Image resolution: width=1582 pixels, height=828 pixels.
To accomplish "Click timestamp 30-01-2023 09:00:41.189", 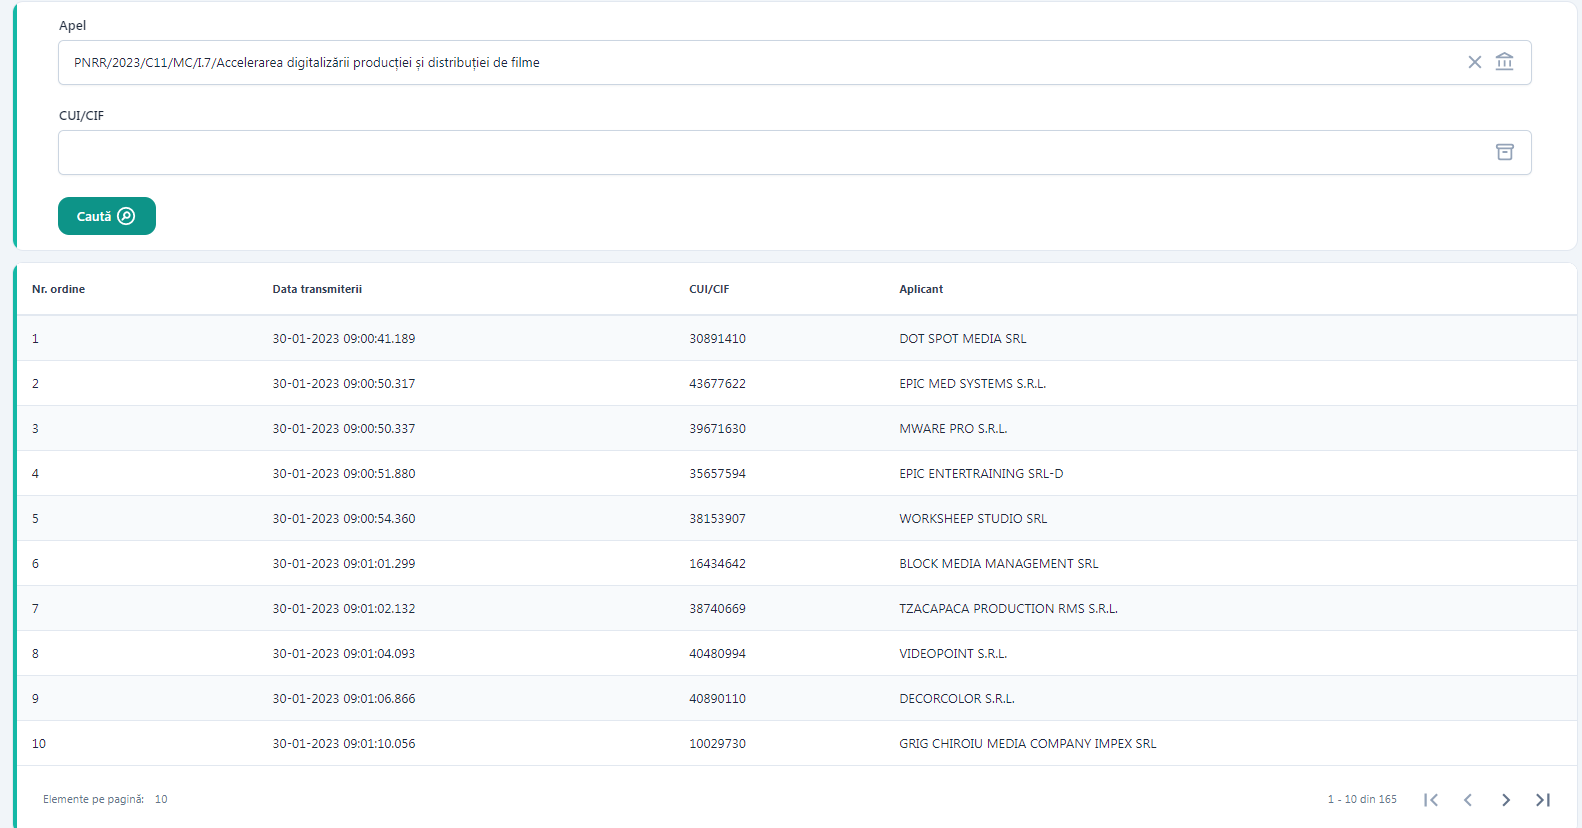I will pyautogui.click(x=344, y=338).
